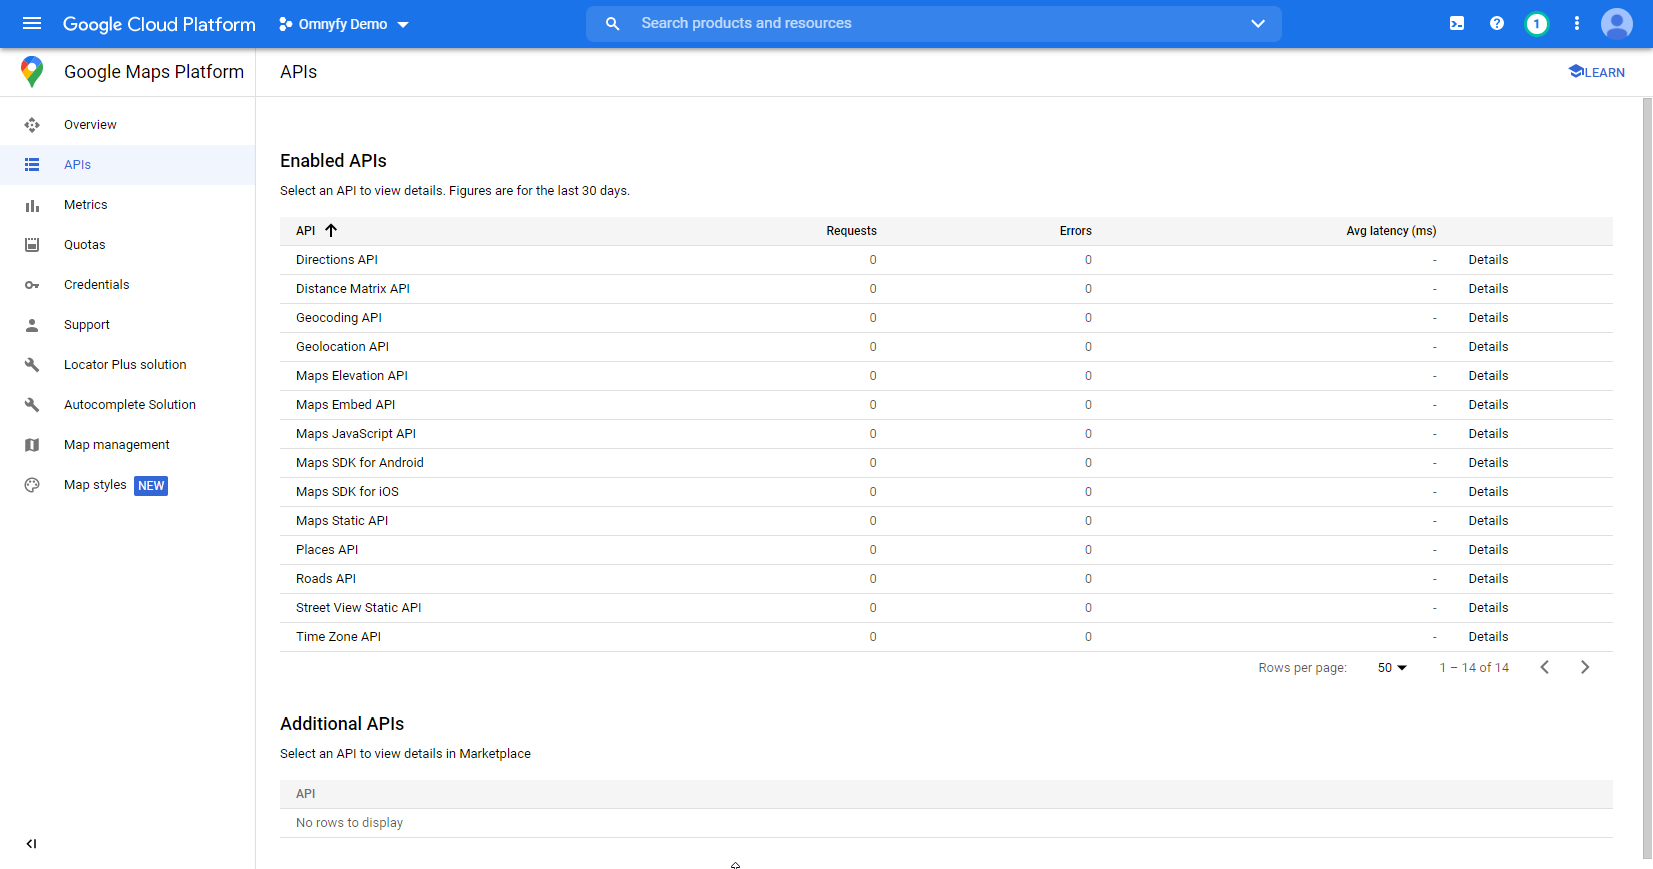
Task: Open Map styles NEW item
Action: coord(116,485)
